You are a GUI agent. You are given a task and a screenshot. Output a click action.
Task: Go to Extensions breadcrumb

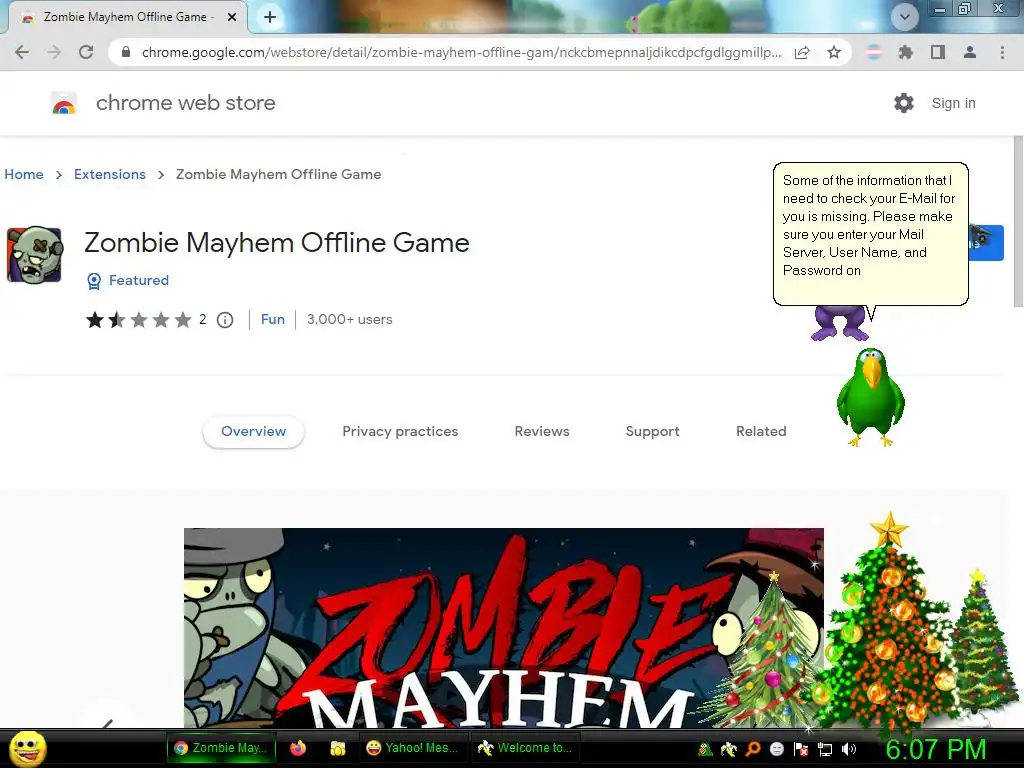click(x=110, y=174)
